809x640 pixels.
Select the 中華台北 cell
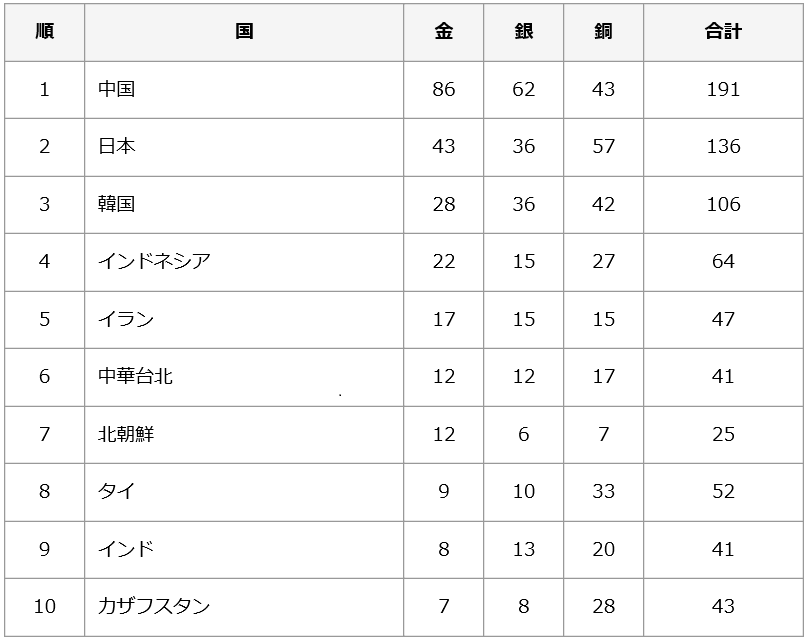click(244, 377)
